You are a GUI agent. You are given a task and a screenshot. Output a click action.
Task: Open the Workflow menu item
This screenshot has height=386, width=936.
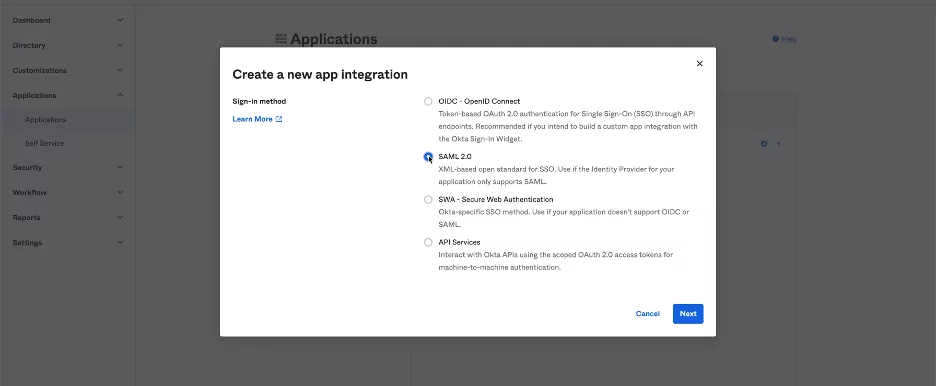tap(29, 193)
